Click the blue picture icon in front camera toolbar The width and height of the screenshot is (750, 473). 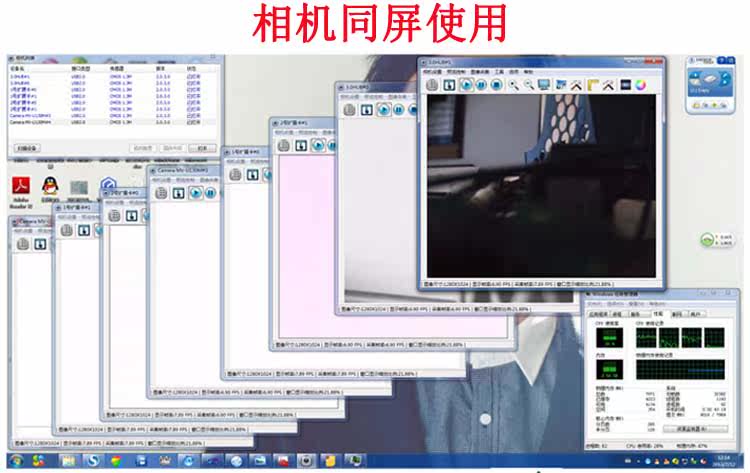[x=561, y=85]
